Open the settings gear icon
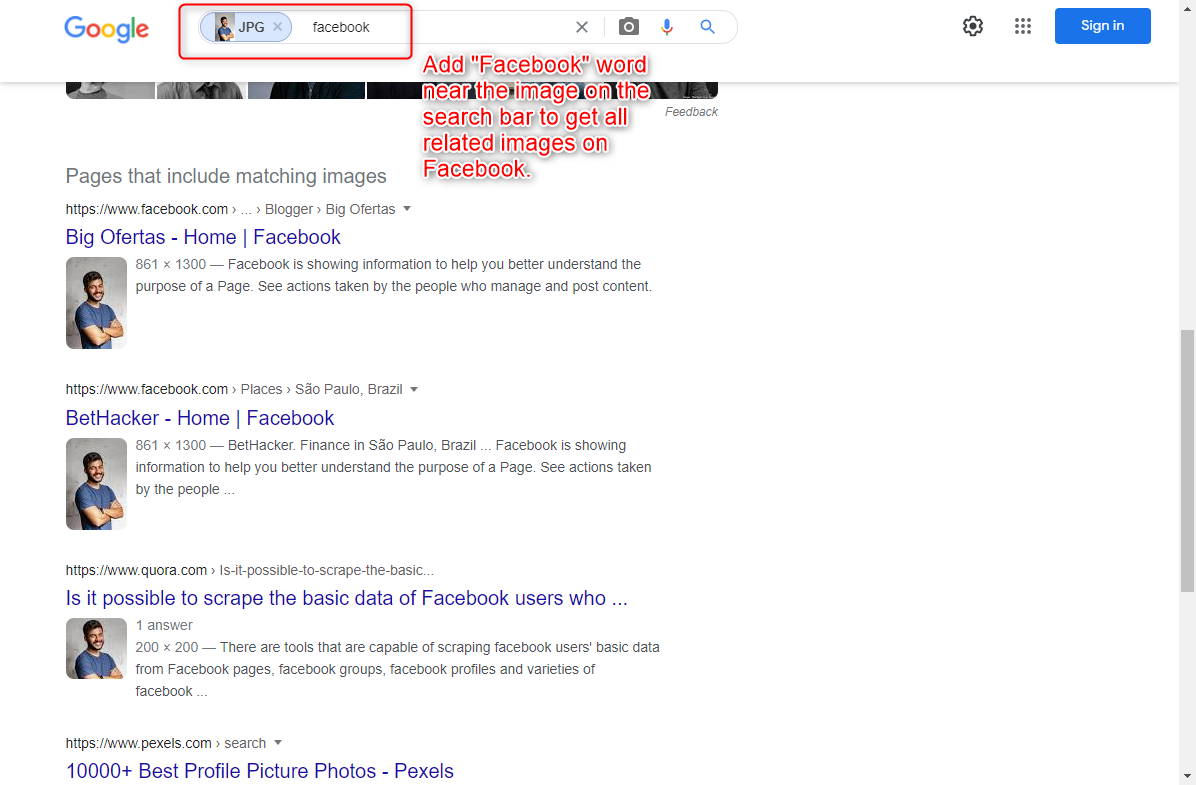 pos(973,26)
